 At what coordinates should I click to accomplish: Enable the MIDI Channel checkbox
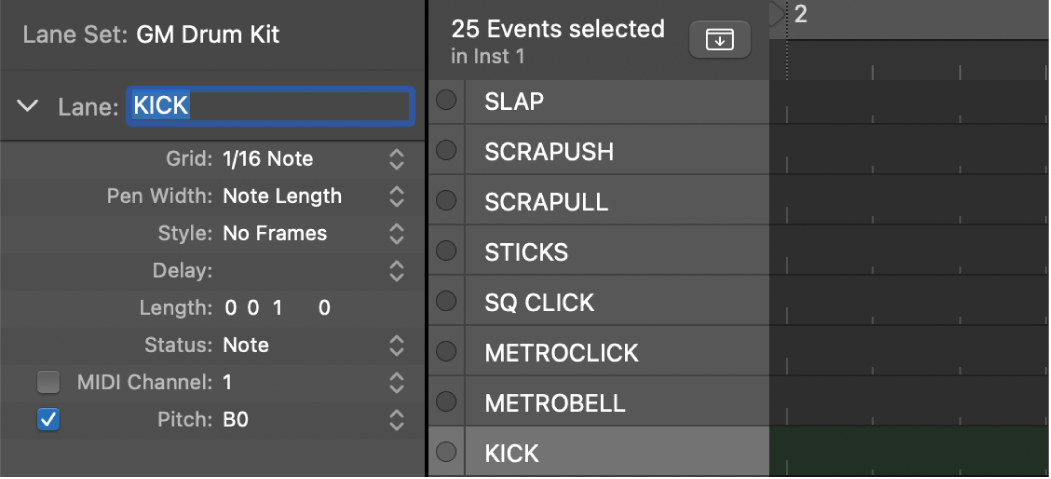tap(48, 382)
